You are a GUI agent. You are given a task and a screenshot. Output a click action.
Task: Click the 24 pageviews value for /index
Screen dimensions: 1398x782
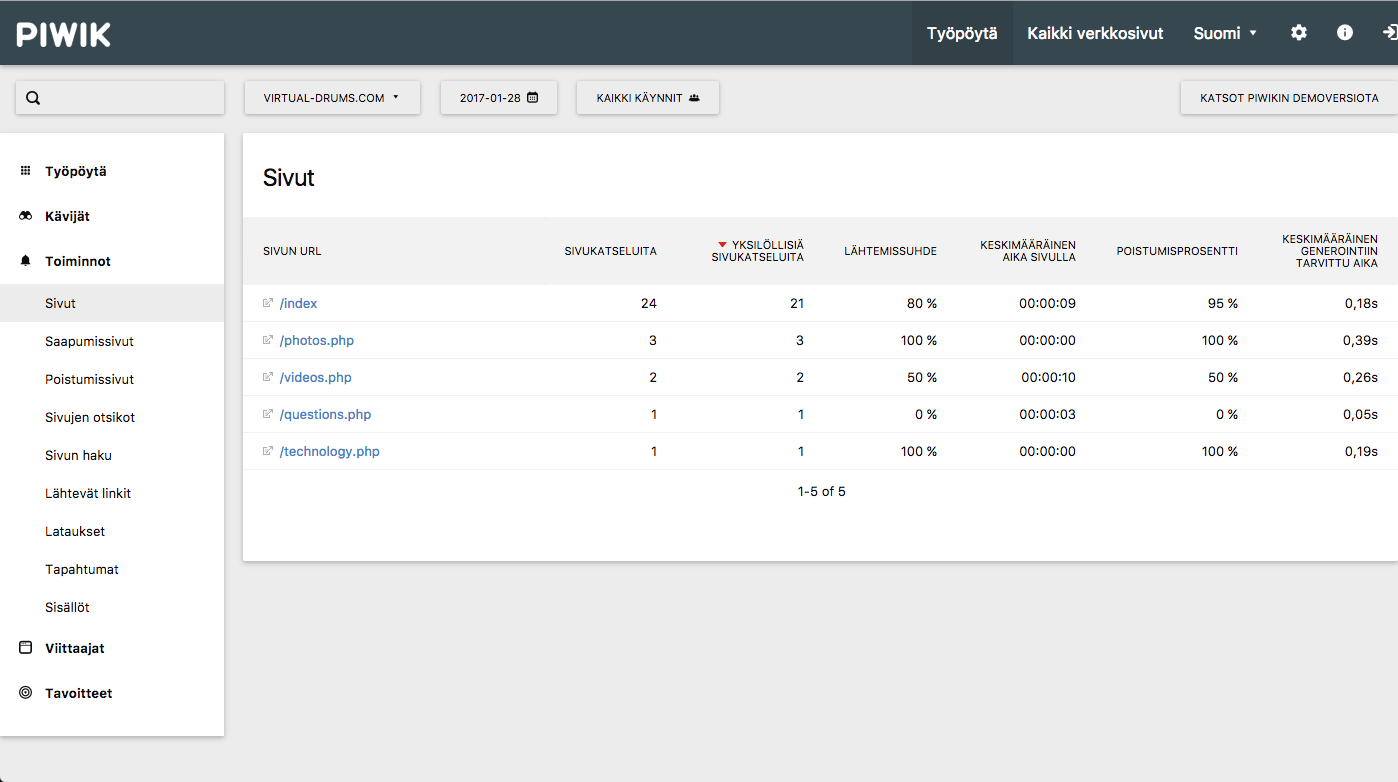point(649,303)
